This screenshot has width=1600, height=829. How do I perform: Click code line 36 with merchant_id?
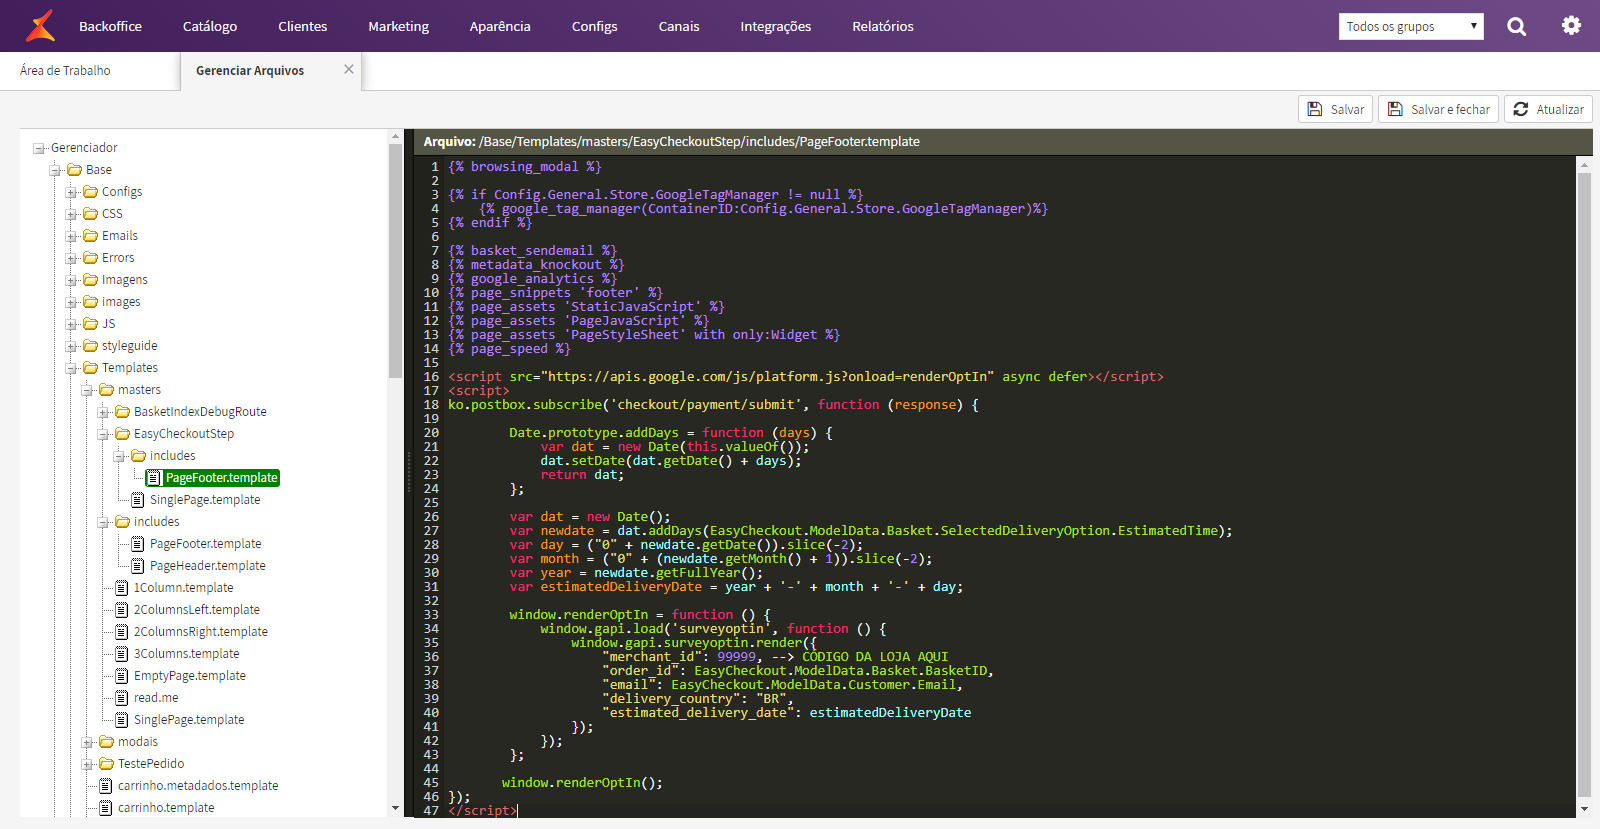[775, 657]
